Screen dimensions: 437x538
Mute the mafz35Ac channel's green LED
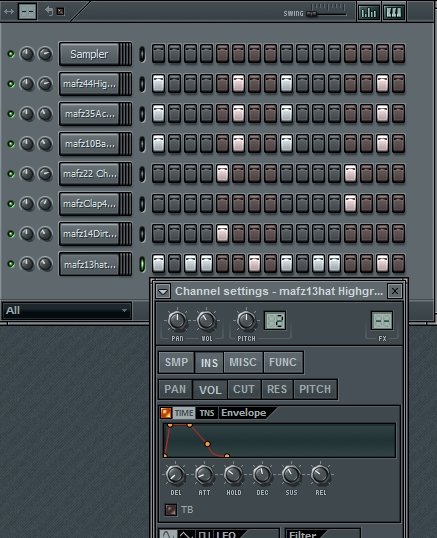[11, 114]
